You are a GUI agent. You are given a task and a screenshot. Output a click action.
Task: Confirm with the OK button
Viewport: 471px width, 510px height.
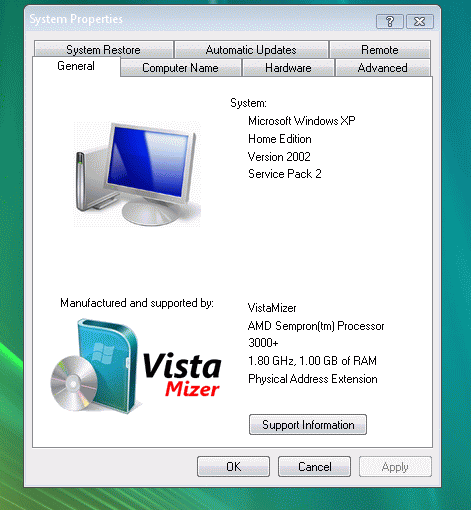233,467
